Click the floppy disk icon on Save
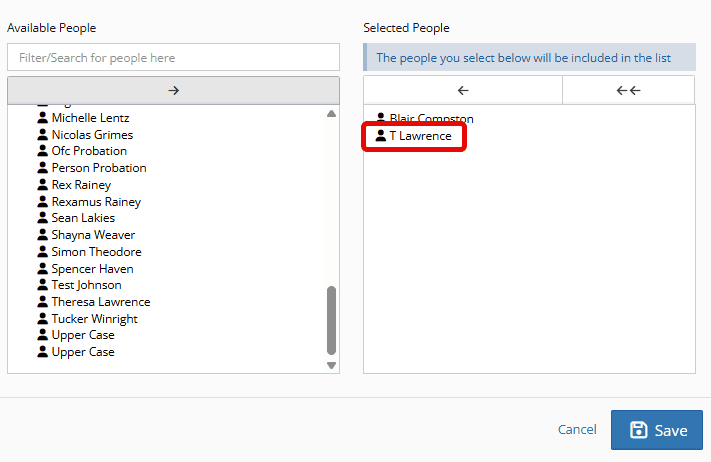The height and width of the screenshot is (462, 711). click(639, 430)
